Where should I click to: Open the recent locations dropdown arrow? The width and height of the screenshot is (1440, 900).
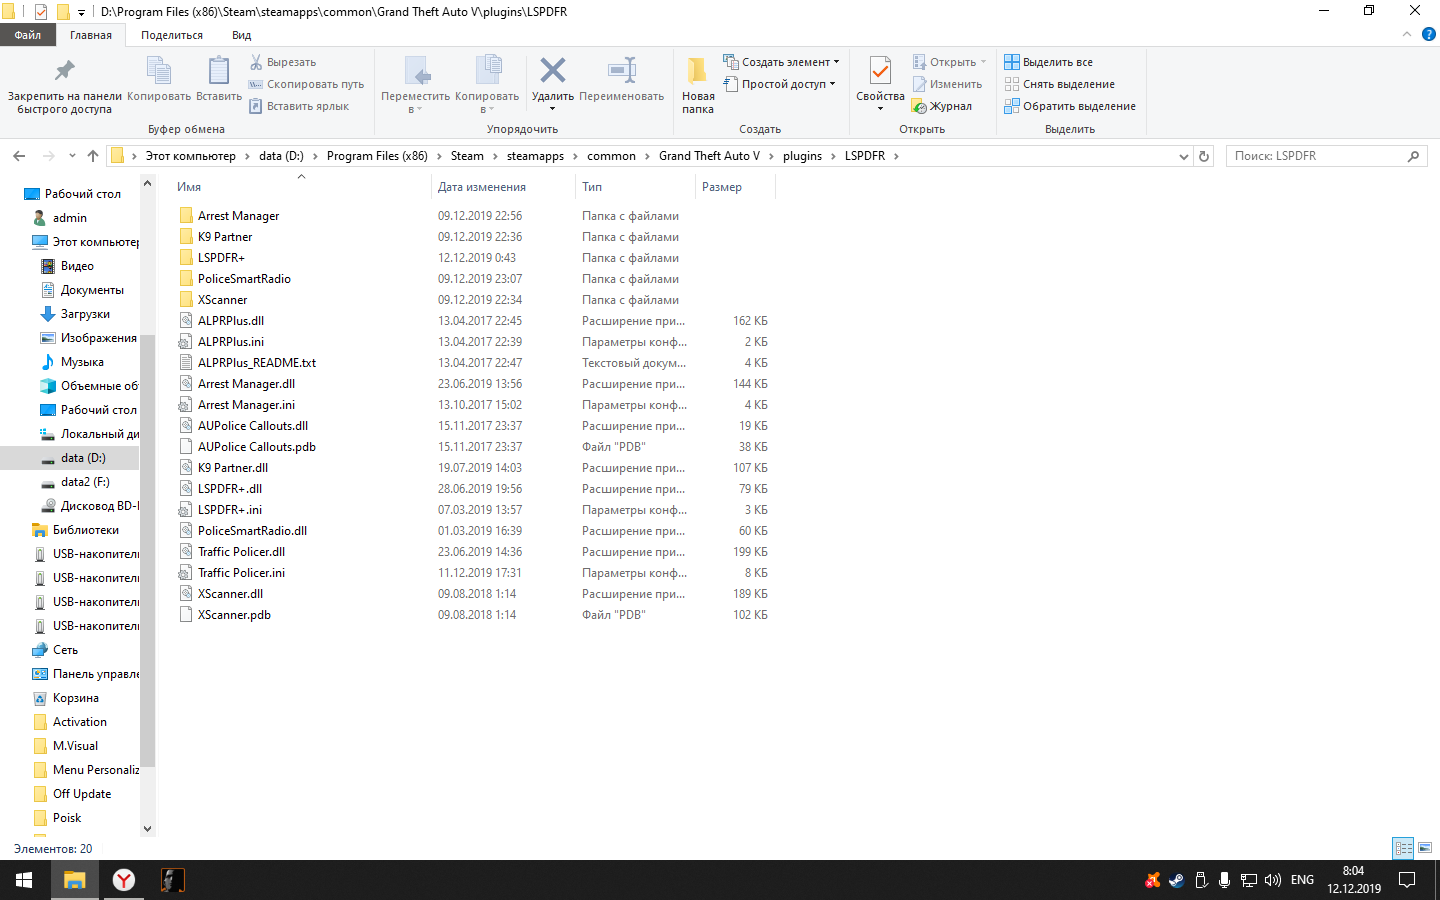pyautogui.click(x=72, y=156)
